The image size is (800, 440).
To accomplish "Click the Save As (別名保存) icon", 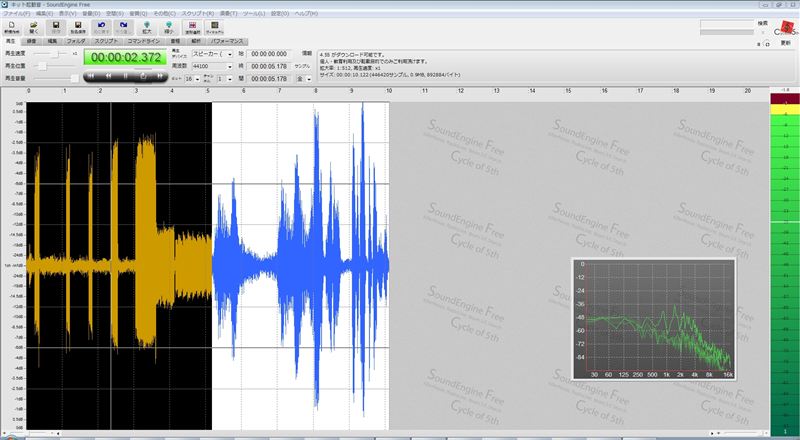I will pos(78,27).
